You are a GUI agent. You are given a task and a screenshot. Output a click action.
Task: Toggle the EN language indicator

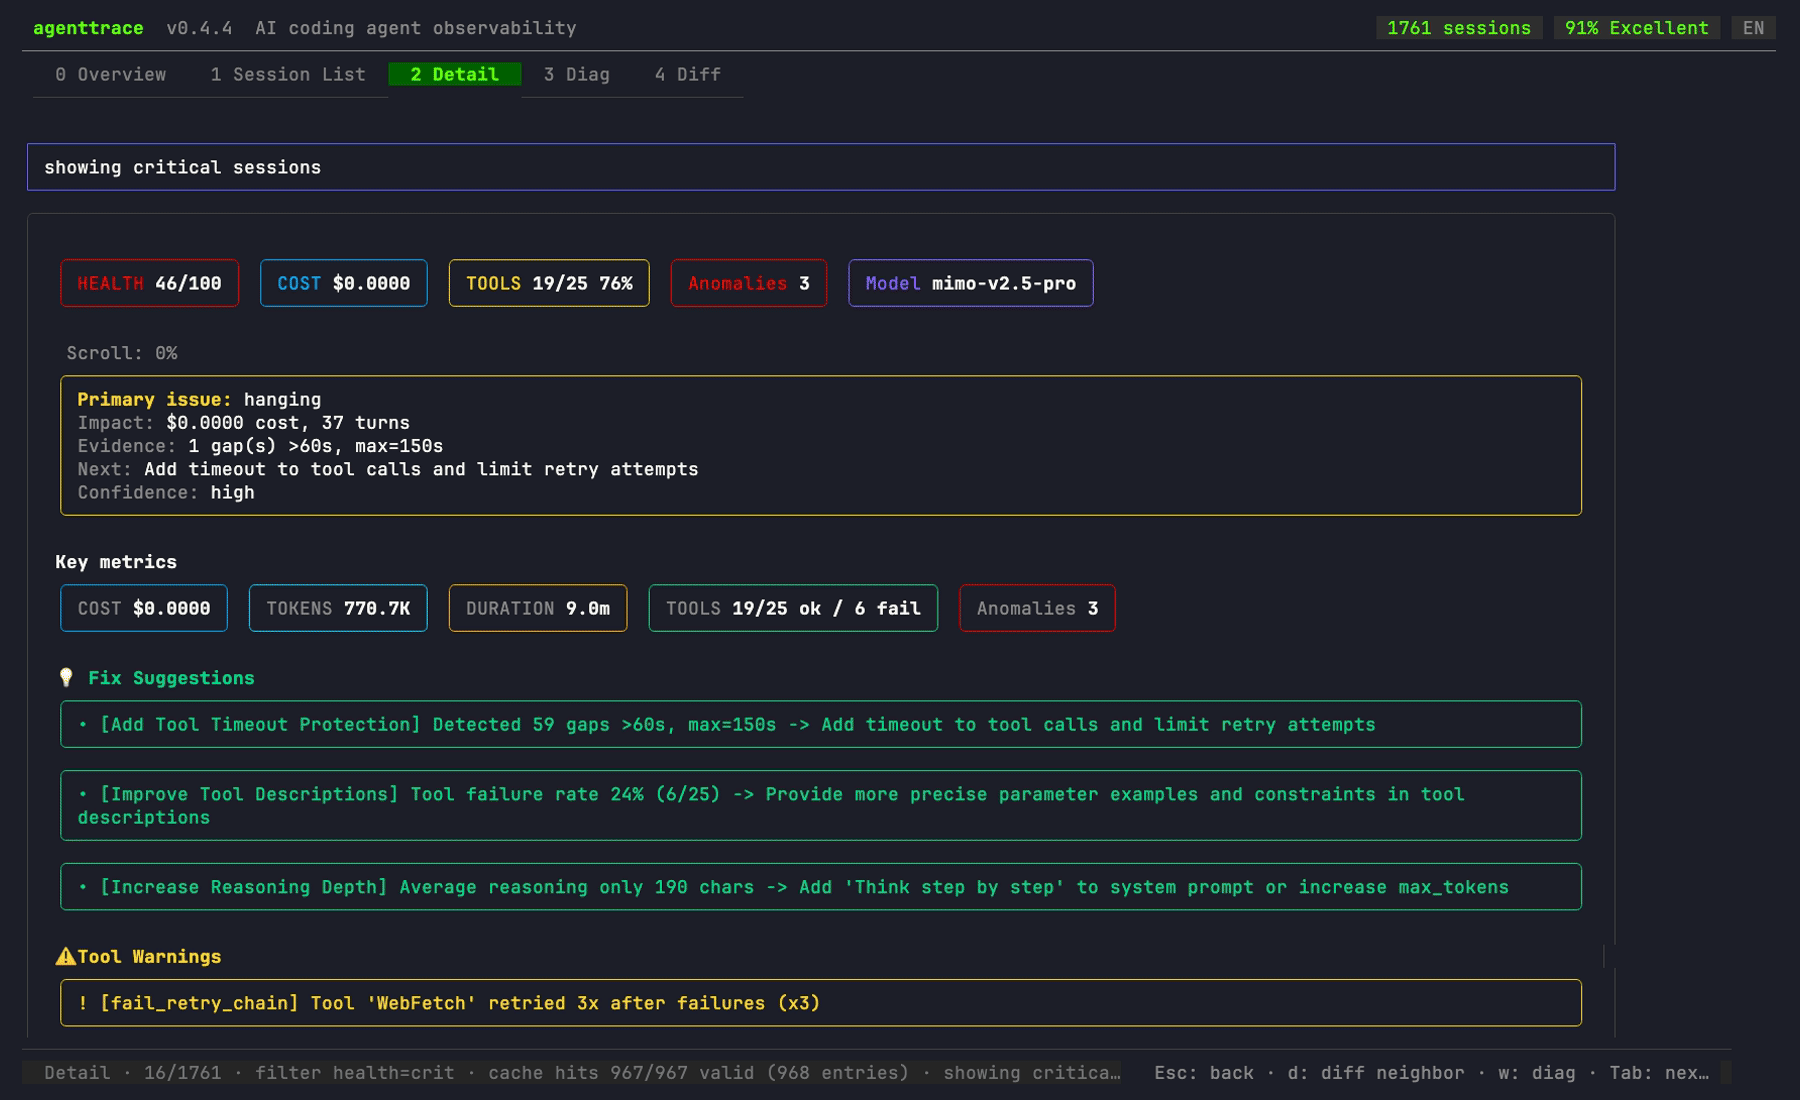pyautogui.click(x=1754, y=28)
